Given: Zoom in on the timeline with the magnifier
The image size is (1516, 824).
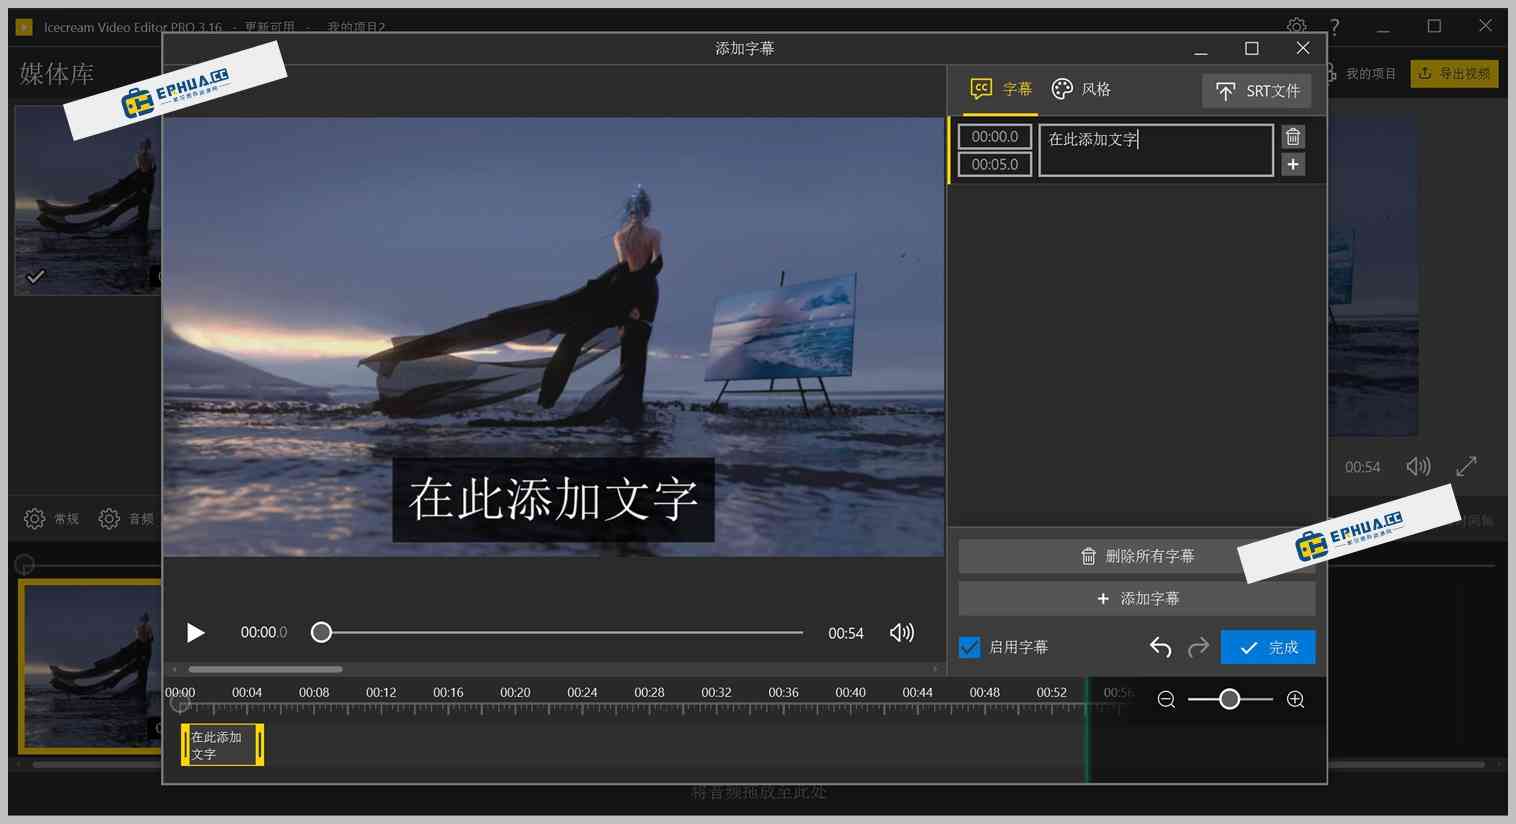Looking at the screenshot, I should pyautogui.click(x=1295, y=699).
